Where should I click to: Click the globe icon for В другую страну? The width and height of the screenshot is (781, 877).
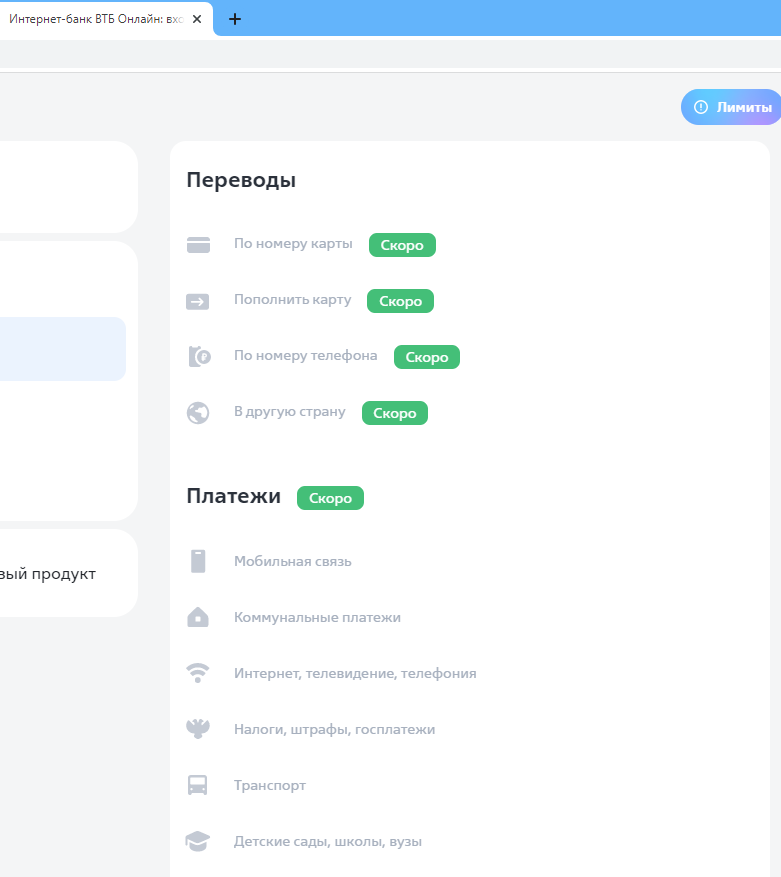(x=198, y=413)
